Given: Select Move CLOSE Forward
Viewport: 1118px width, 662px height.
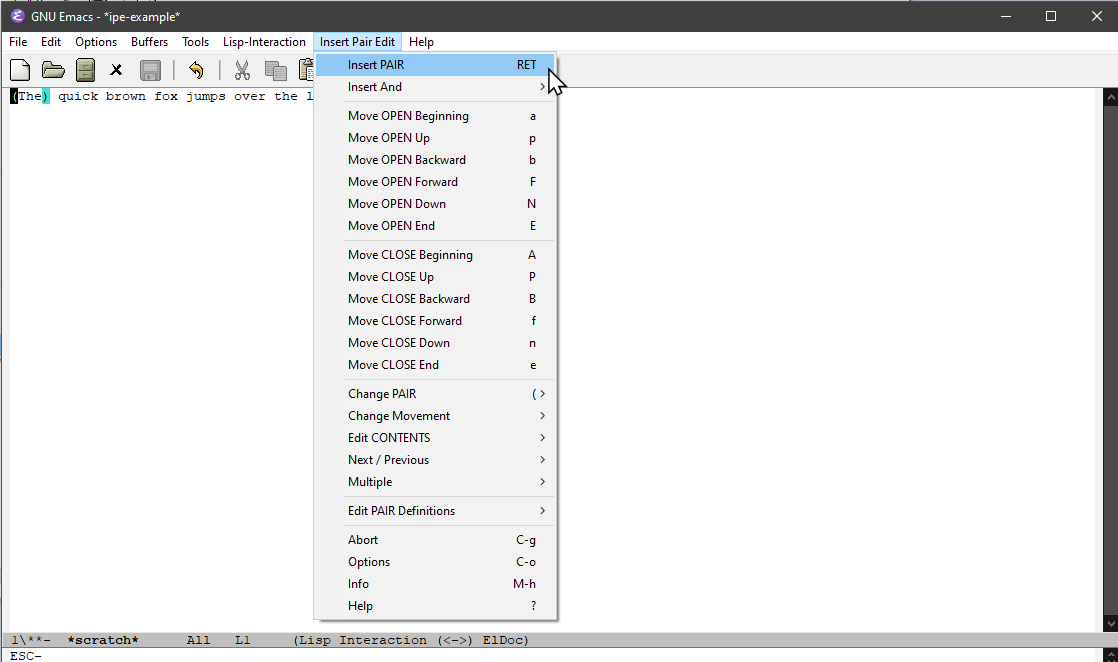Looking at the screenshot, I should coord(435,321).
